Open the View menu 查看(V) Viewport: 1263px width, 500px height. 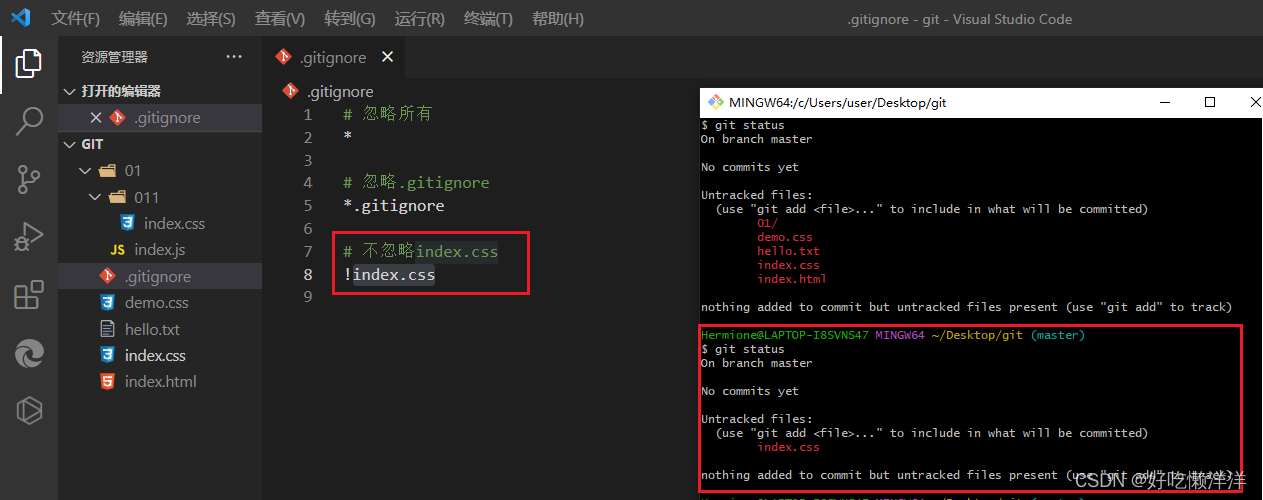[x=280, y=19]
